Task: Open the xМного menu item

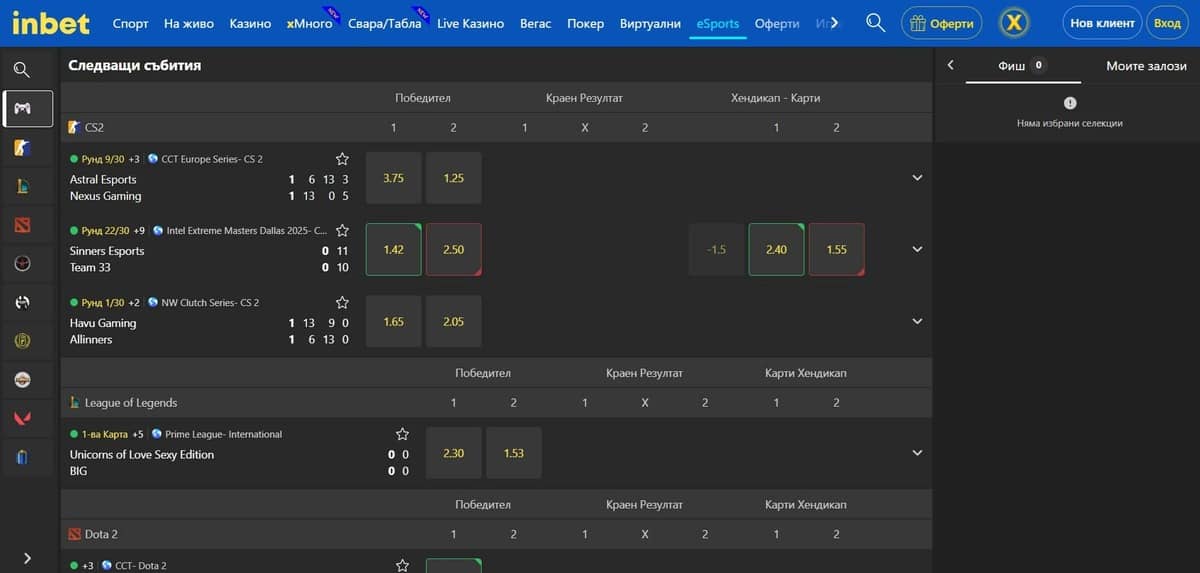Action: click(x=309, y=23)
